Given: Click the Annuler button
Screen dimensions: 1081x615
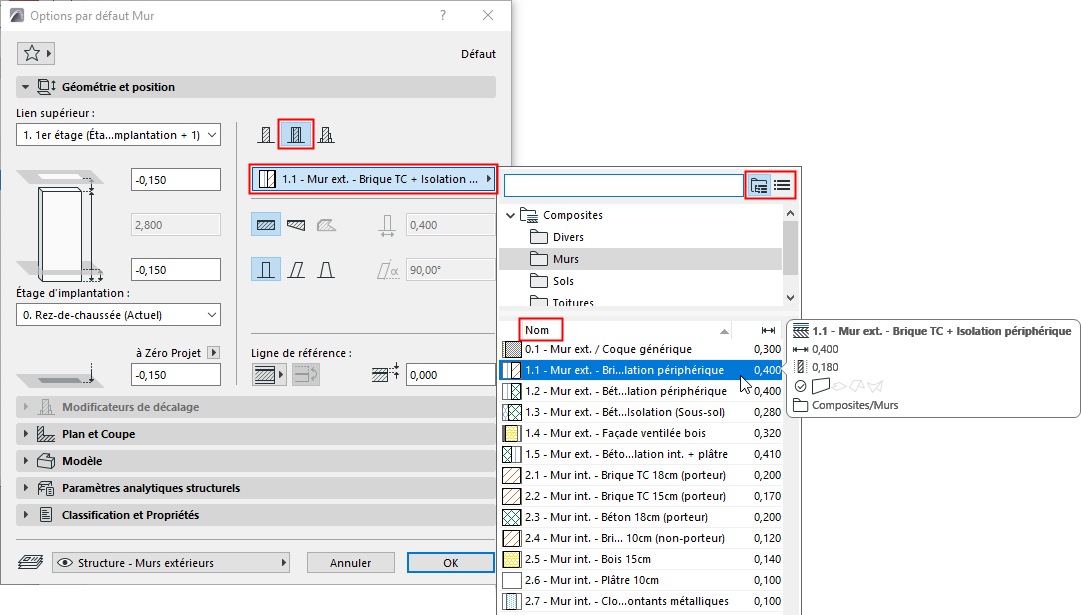Looking at the screenshot, I should 351,563.
